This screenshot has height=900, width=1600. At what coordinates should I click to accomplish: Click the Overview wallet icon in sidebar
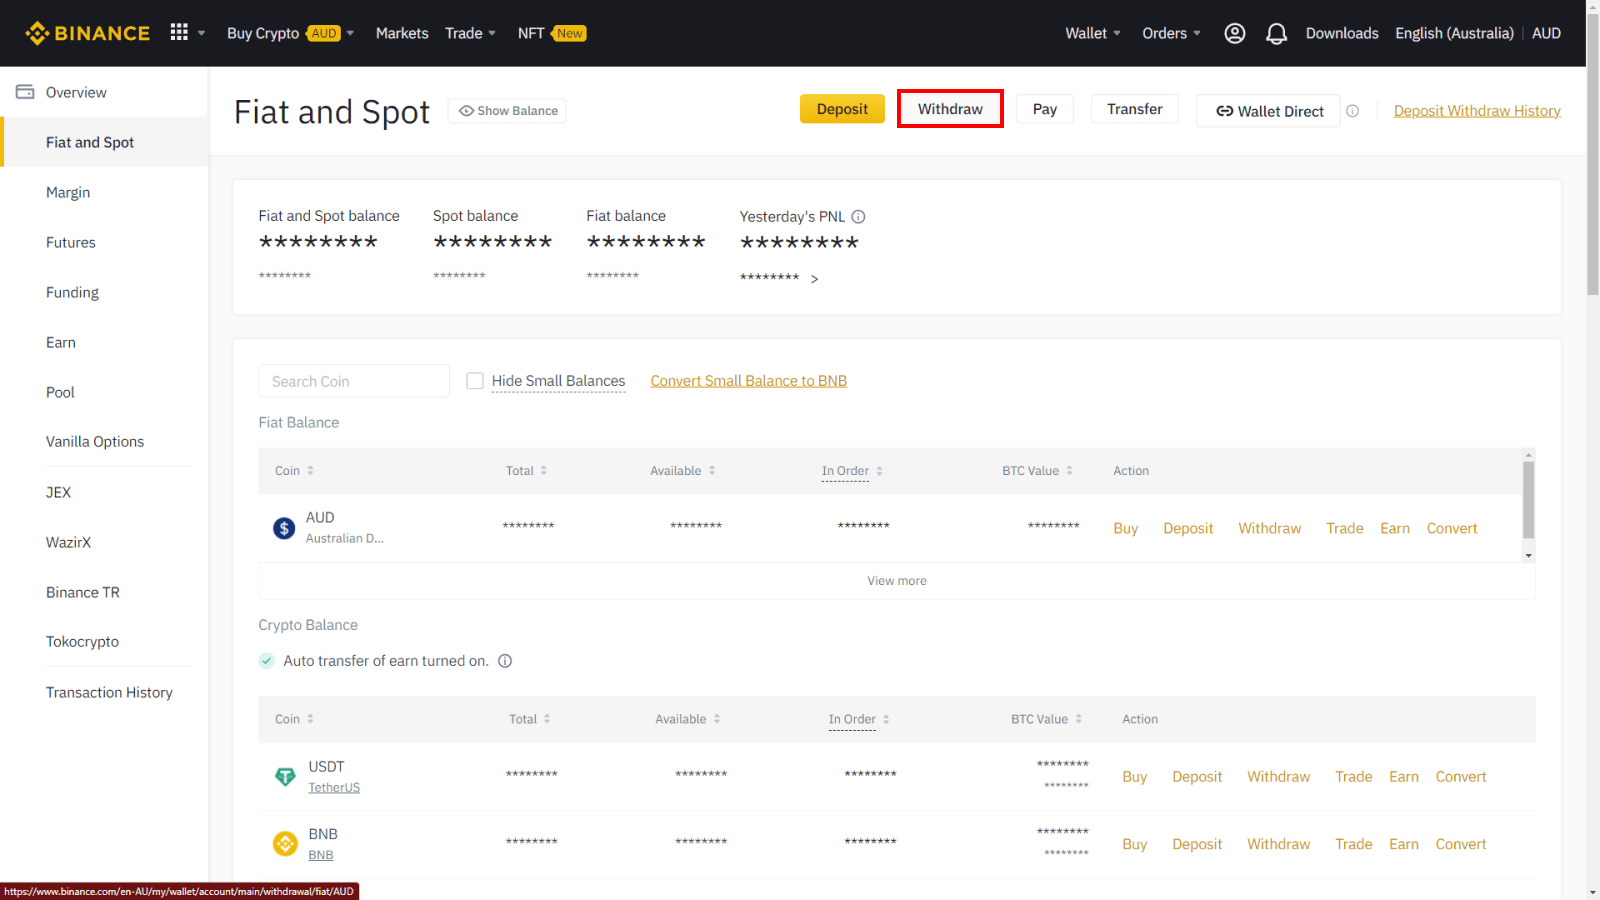(25, 92)
